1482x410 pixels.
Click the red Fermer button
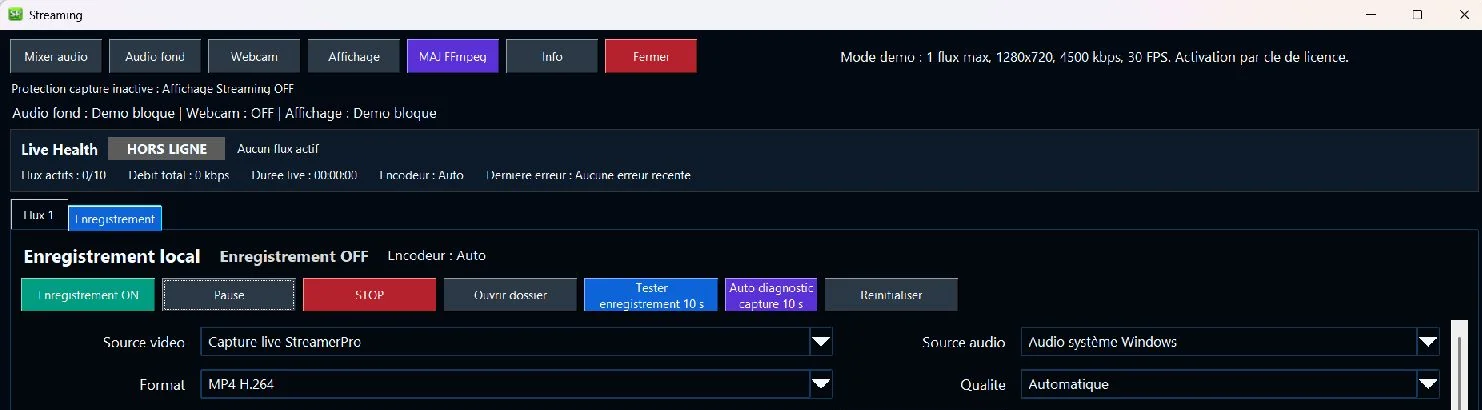point(651,56)
